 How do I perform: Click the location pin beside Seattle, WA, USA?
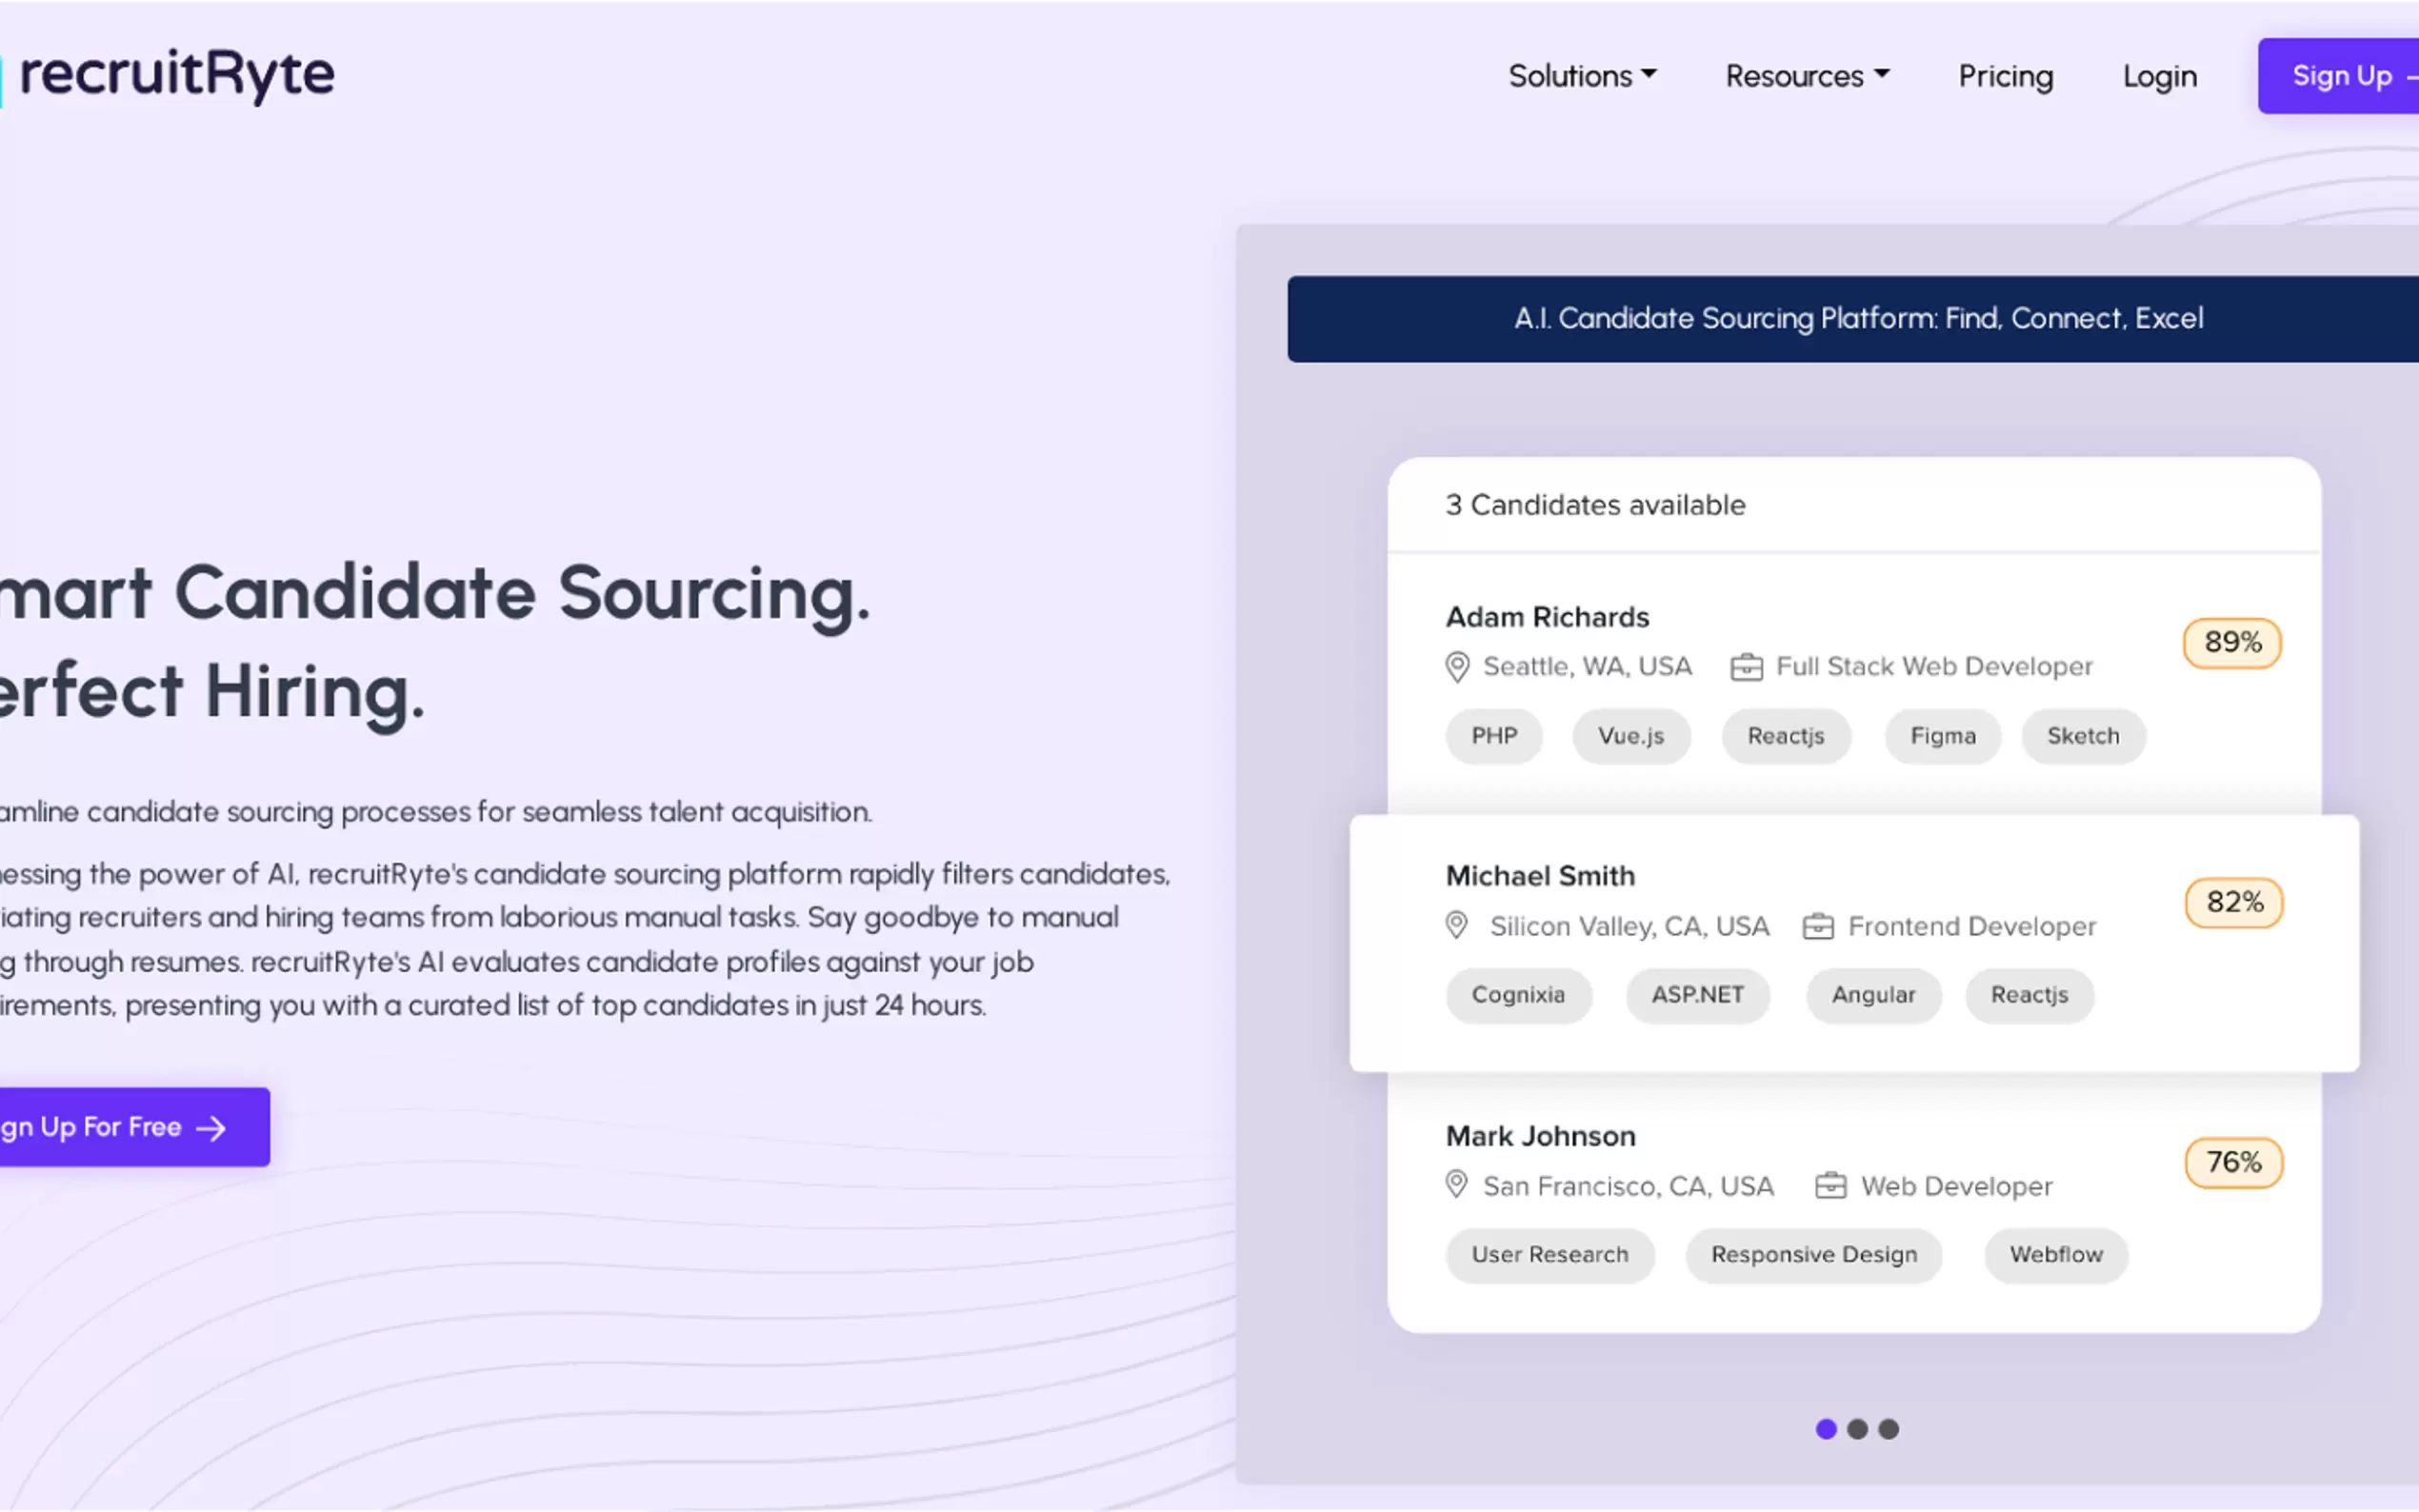(1457, 667)
